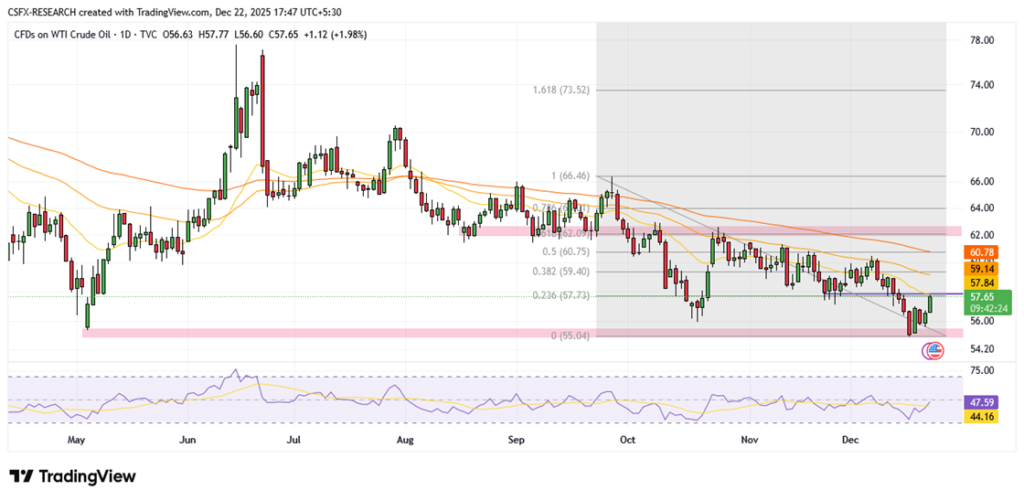The width and height of the screenshot is (1024, 501).
Task: Select the 0.382 (59.40) Fibonacci level
Action: click(x=566, y=271)
